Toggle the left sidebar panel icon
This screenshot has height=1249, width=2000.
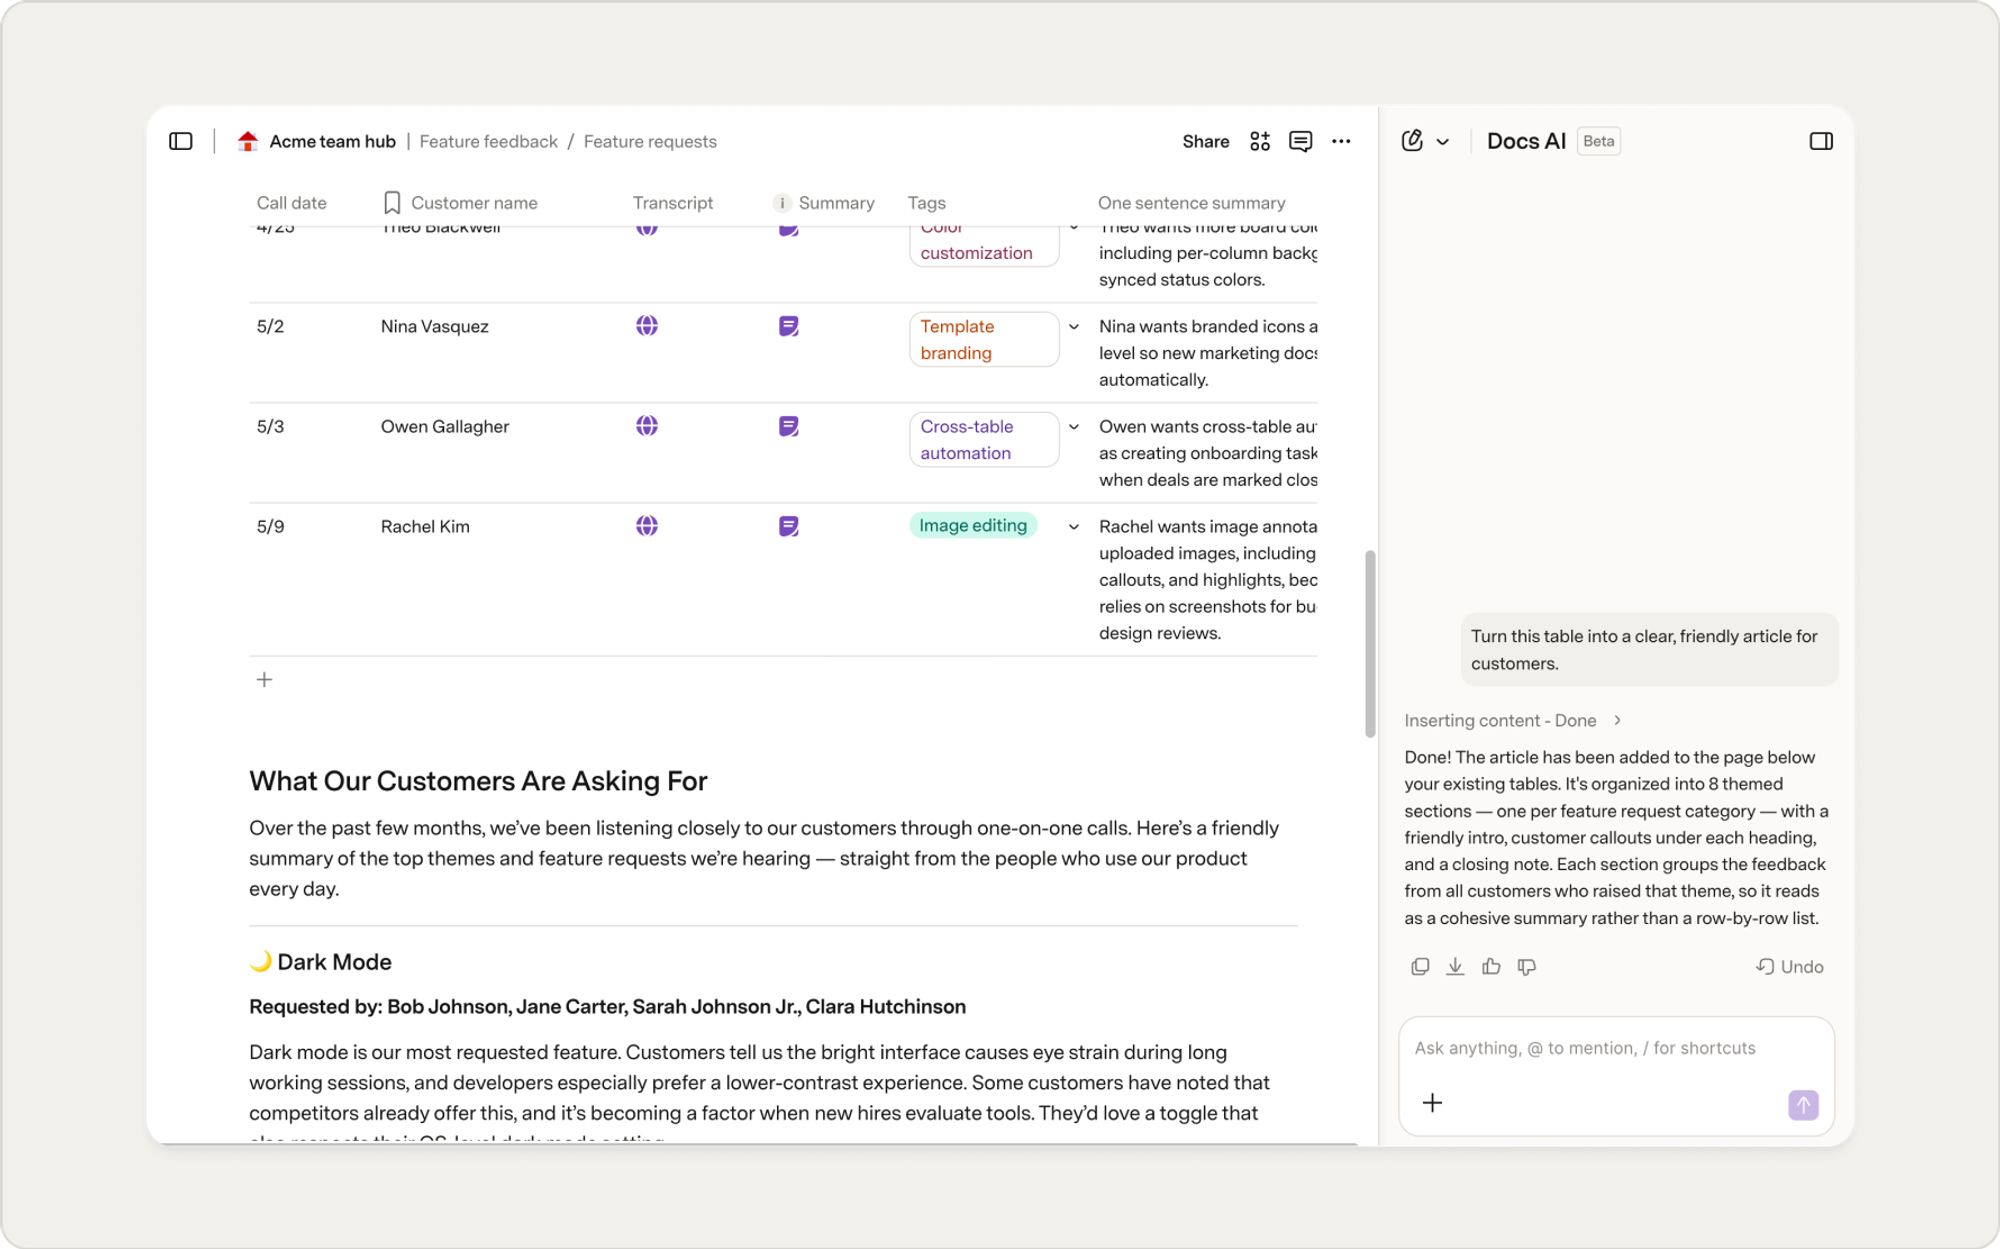pos(181,141)
